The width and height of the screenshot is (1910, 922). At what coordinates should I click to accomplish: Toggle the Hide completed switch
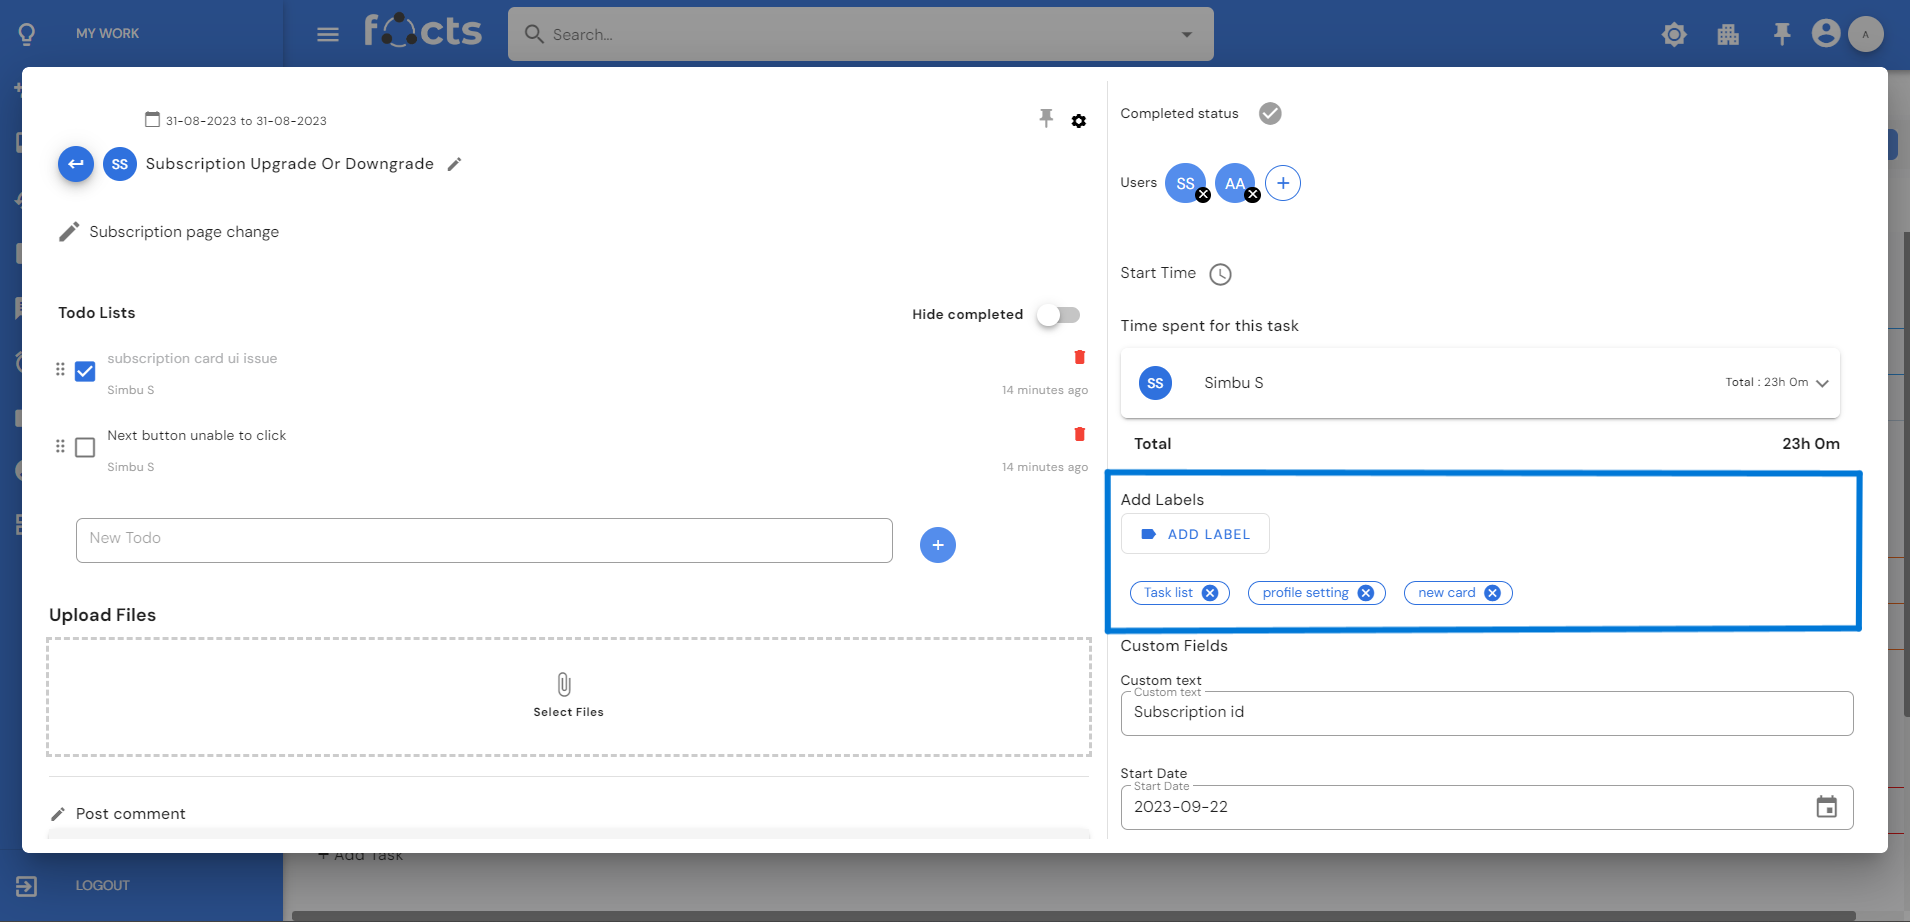[1058, 315]
